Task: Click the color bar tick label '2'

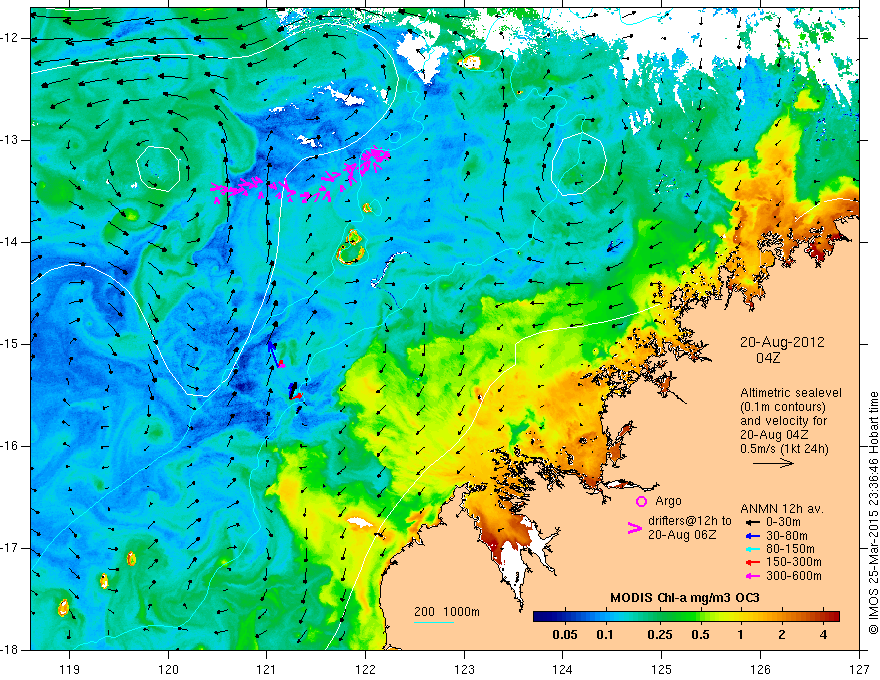Action: 782,635
